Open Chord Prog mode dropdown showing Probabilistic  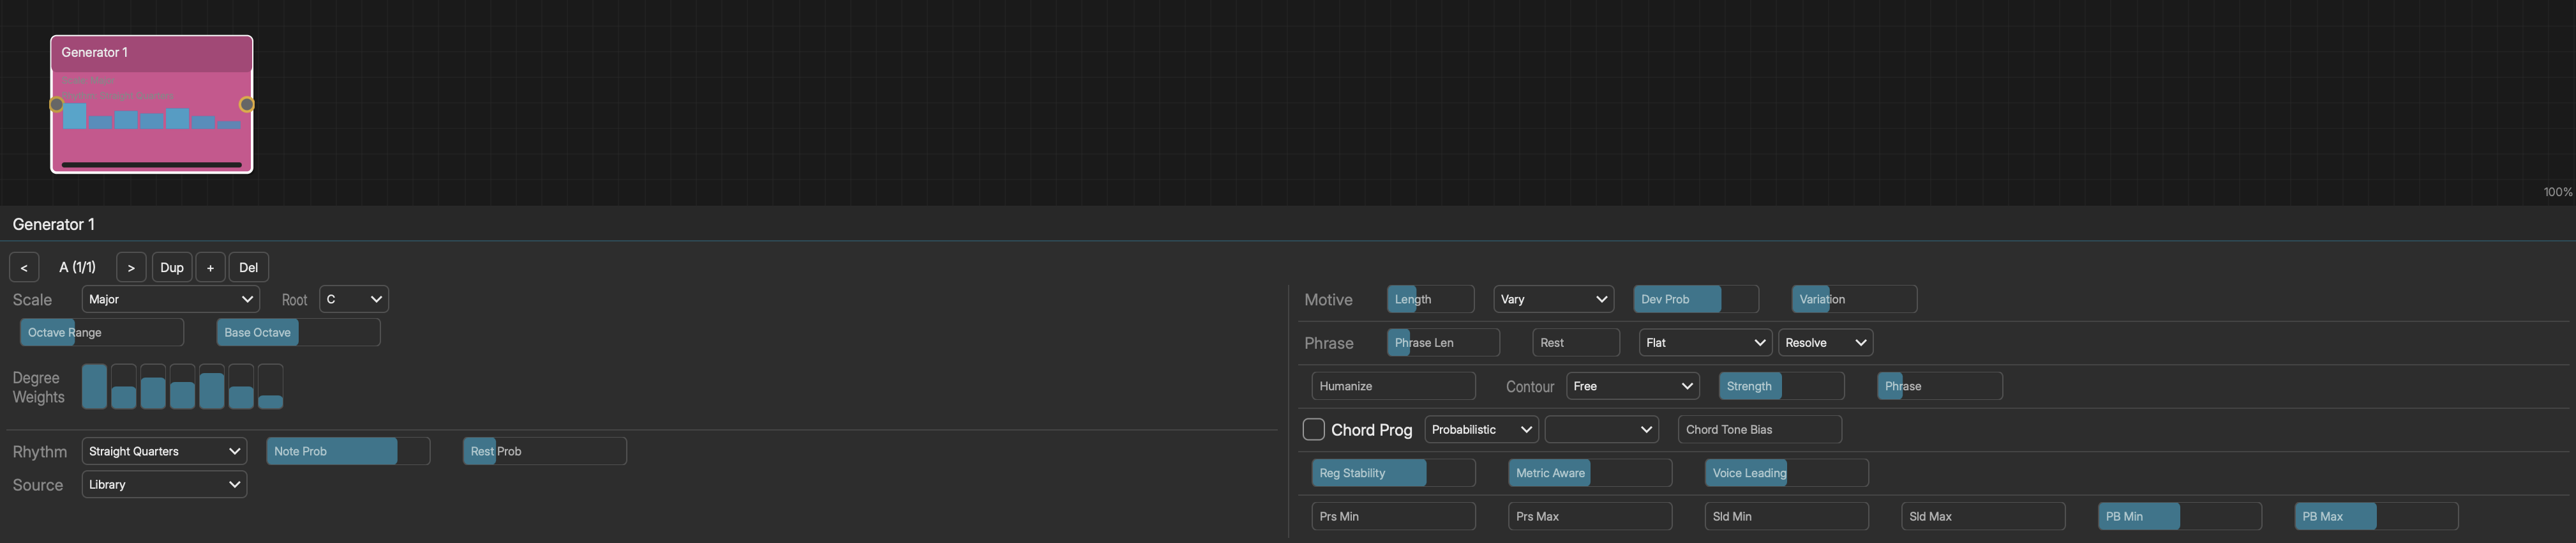pos(1482,429)
